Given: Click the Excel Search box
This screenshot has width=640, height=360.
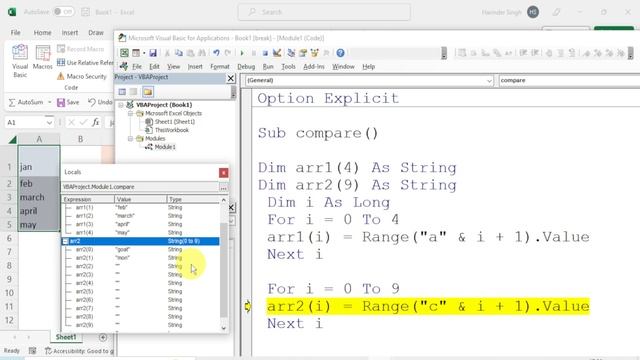Looking at the screenshot, I should [324, 12].
